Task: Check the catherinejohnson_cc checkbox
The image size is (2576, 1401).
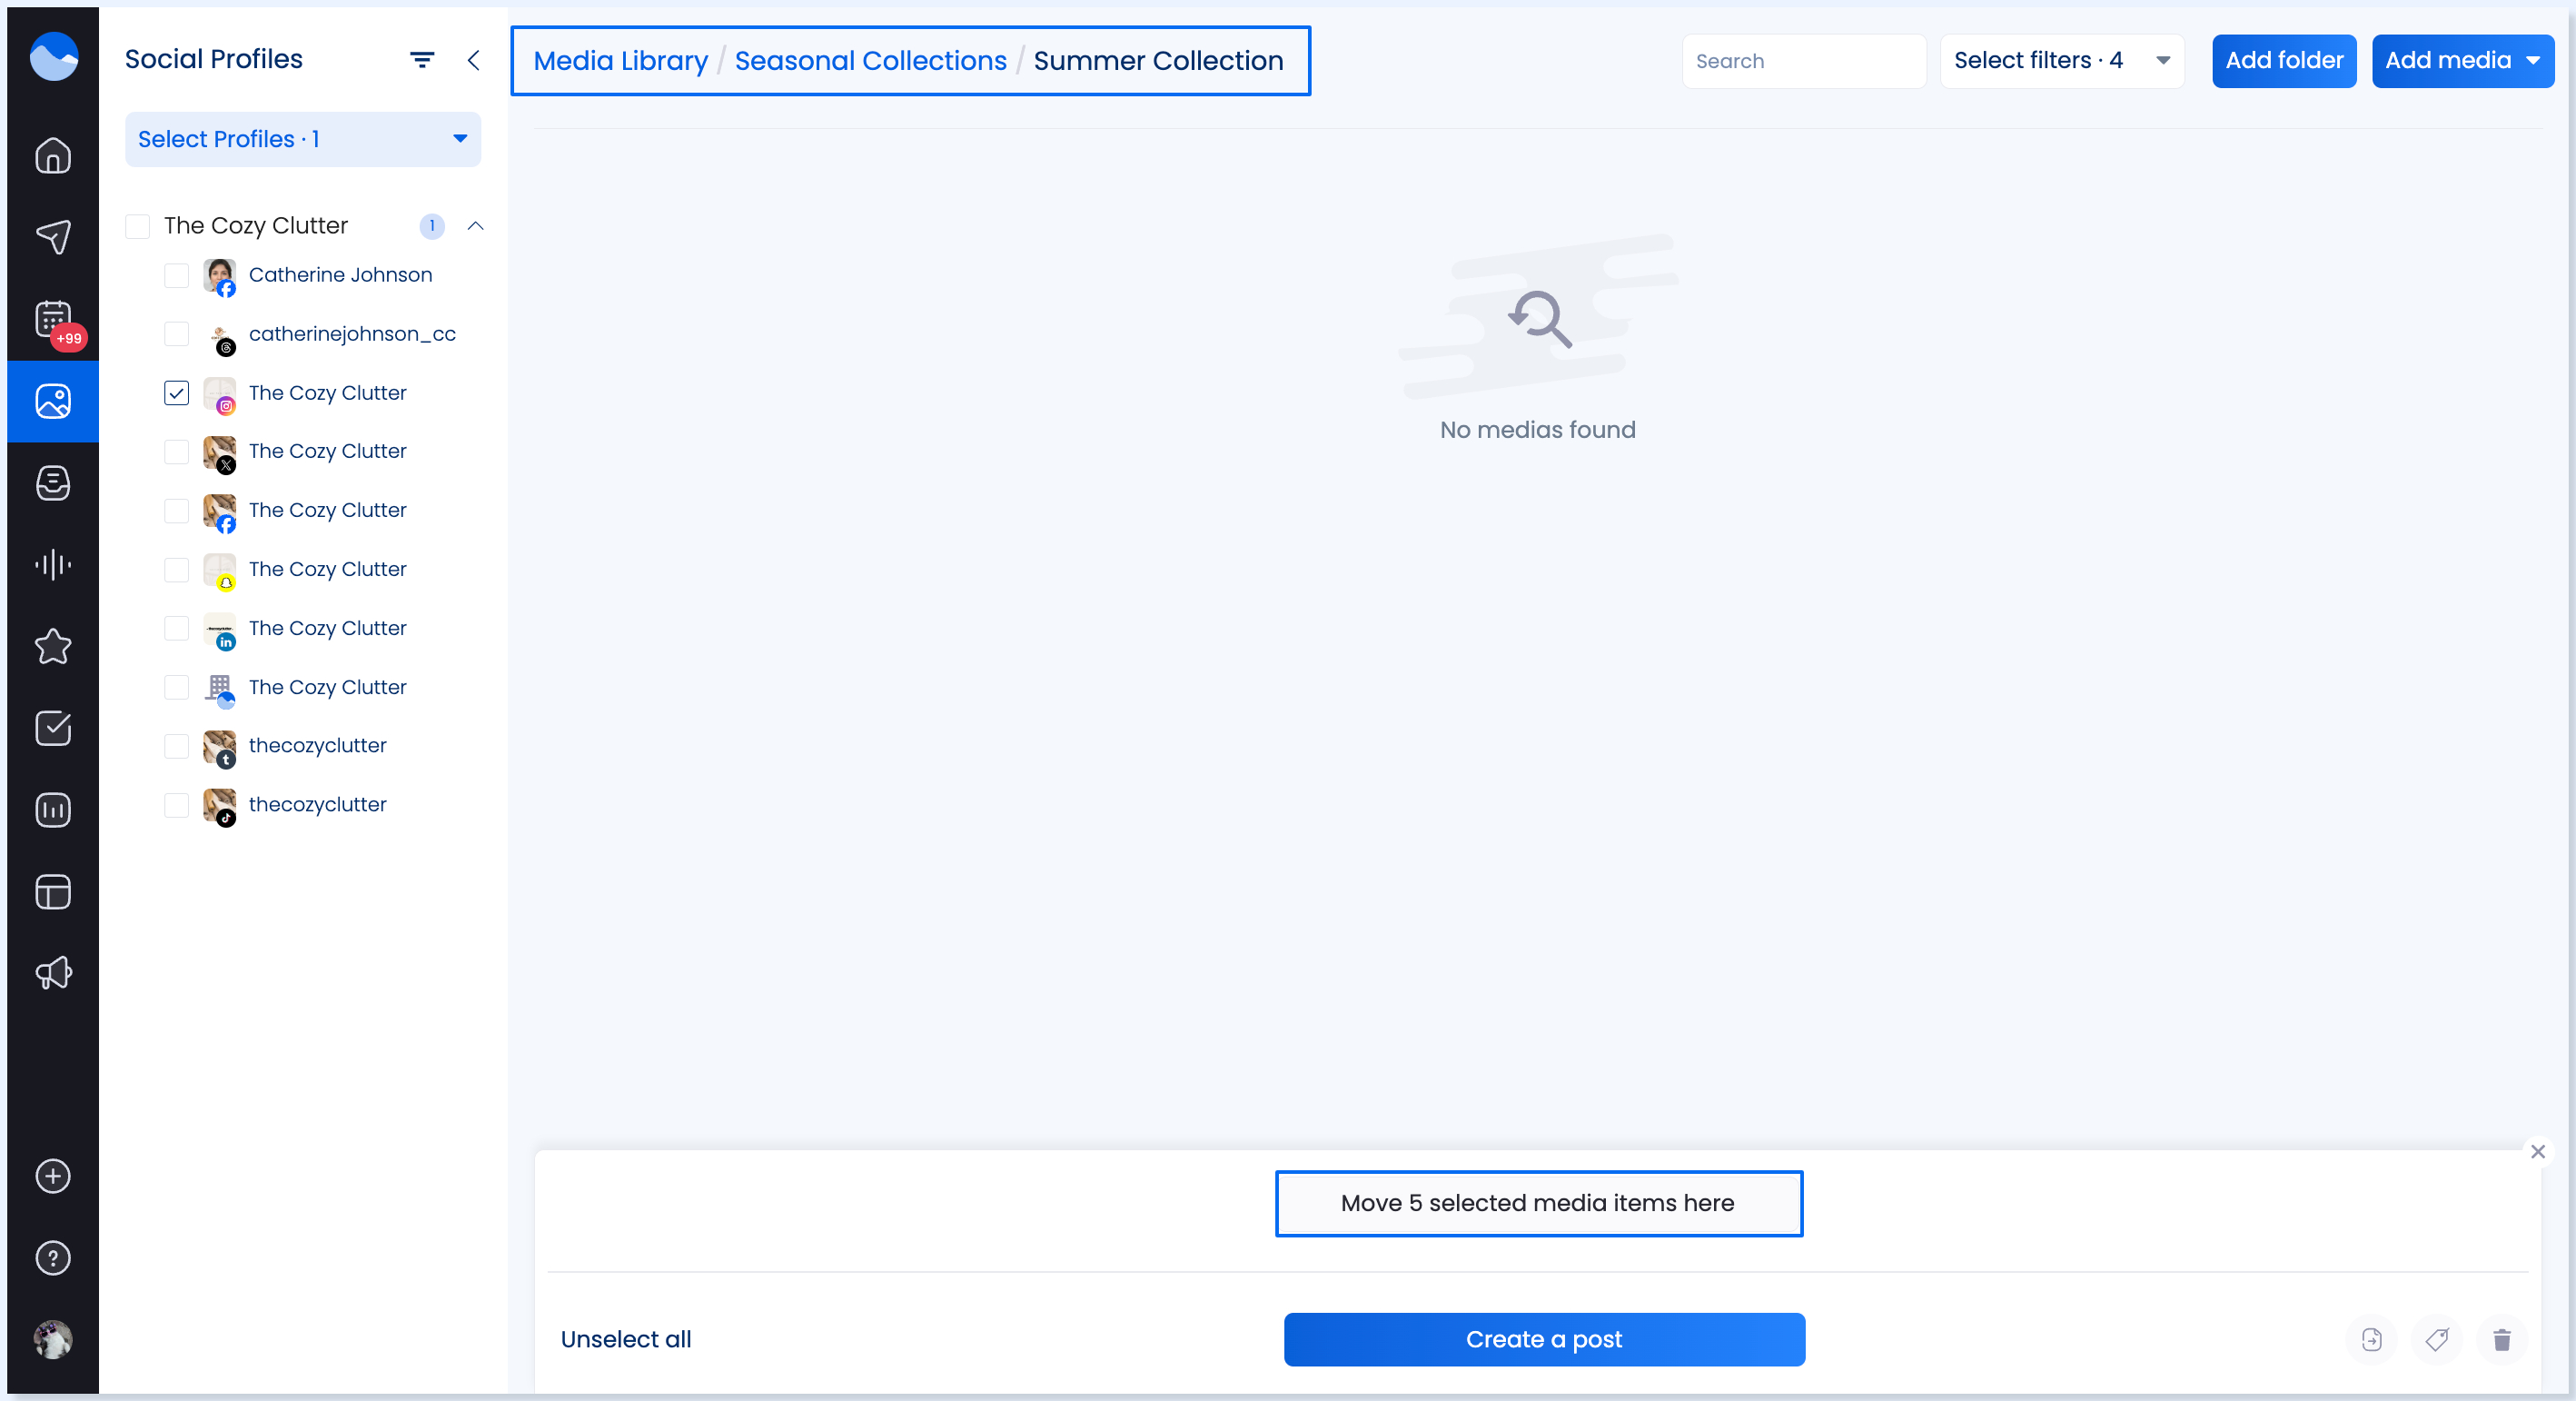Action: 176,334
